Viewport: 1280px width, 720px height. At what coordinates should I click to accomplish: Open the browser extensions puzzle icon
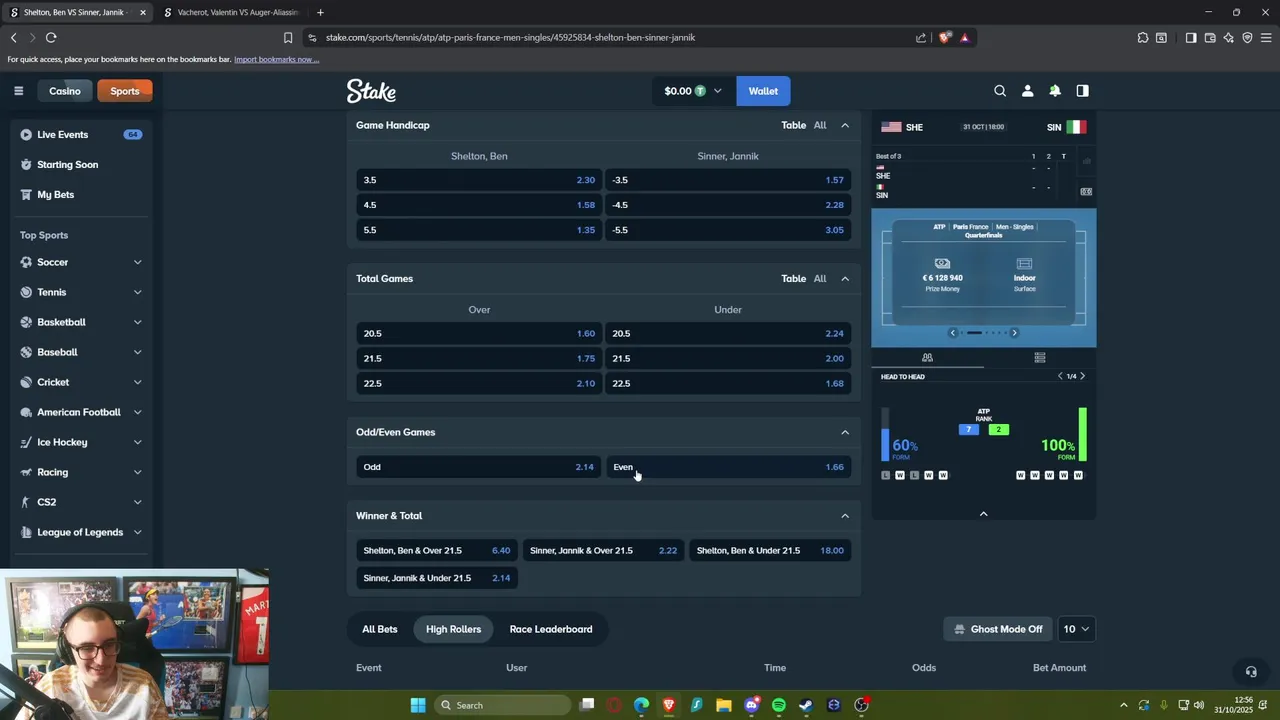1143,38
